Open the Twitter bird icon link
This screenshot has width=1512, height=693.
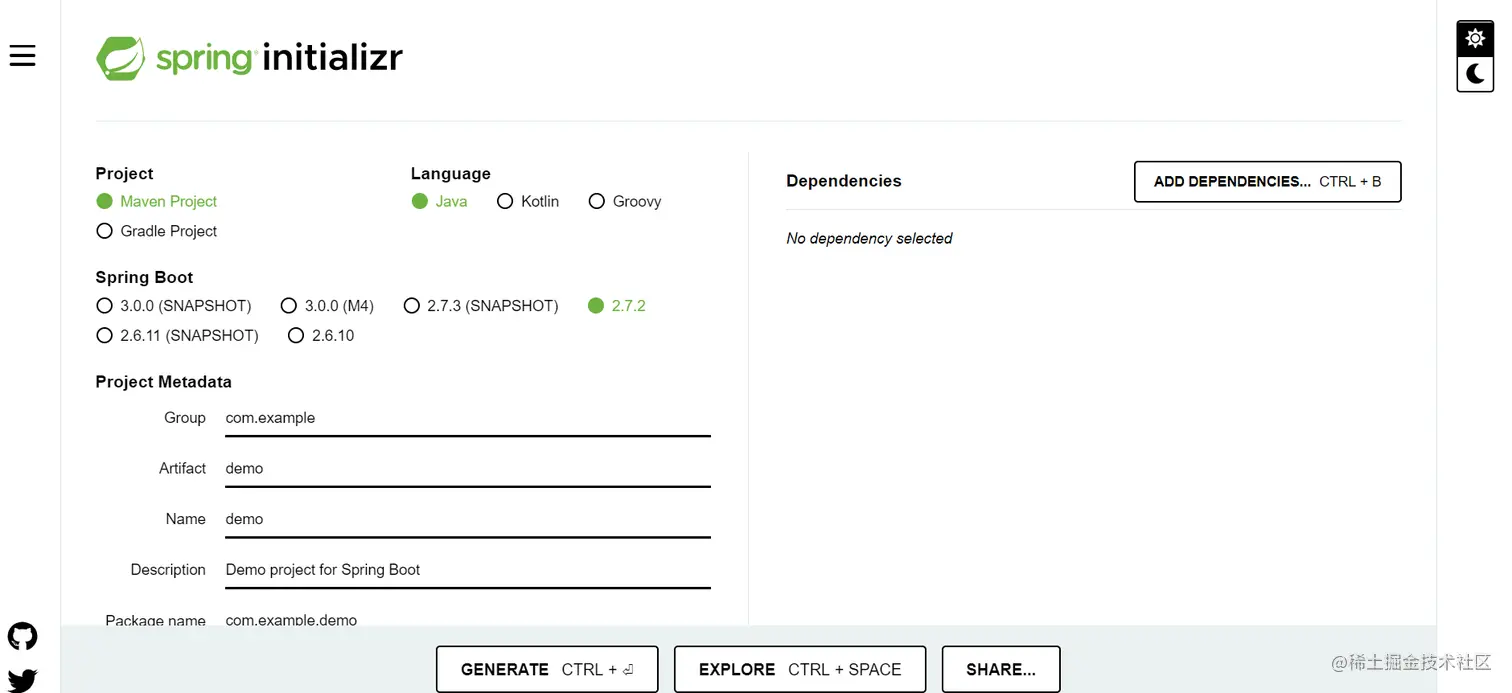(x=22, y=681)
